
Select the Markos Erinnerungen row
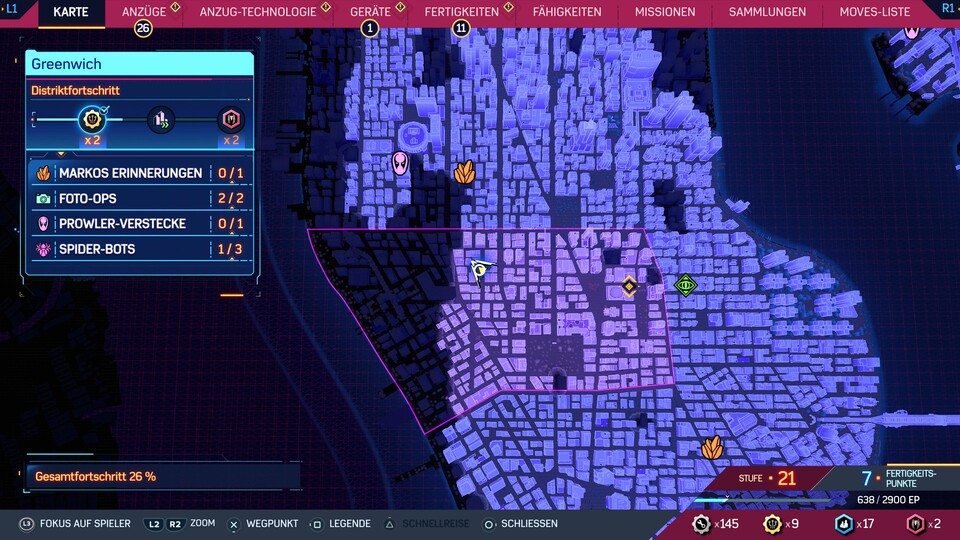[141, 173]
